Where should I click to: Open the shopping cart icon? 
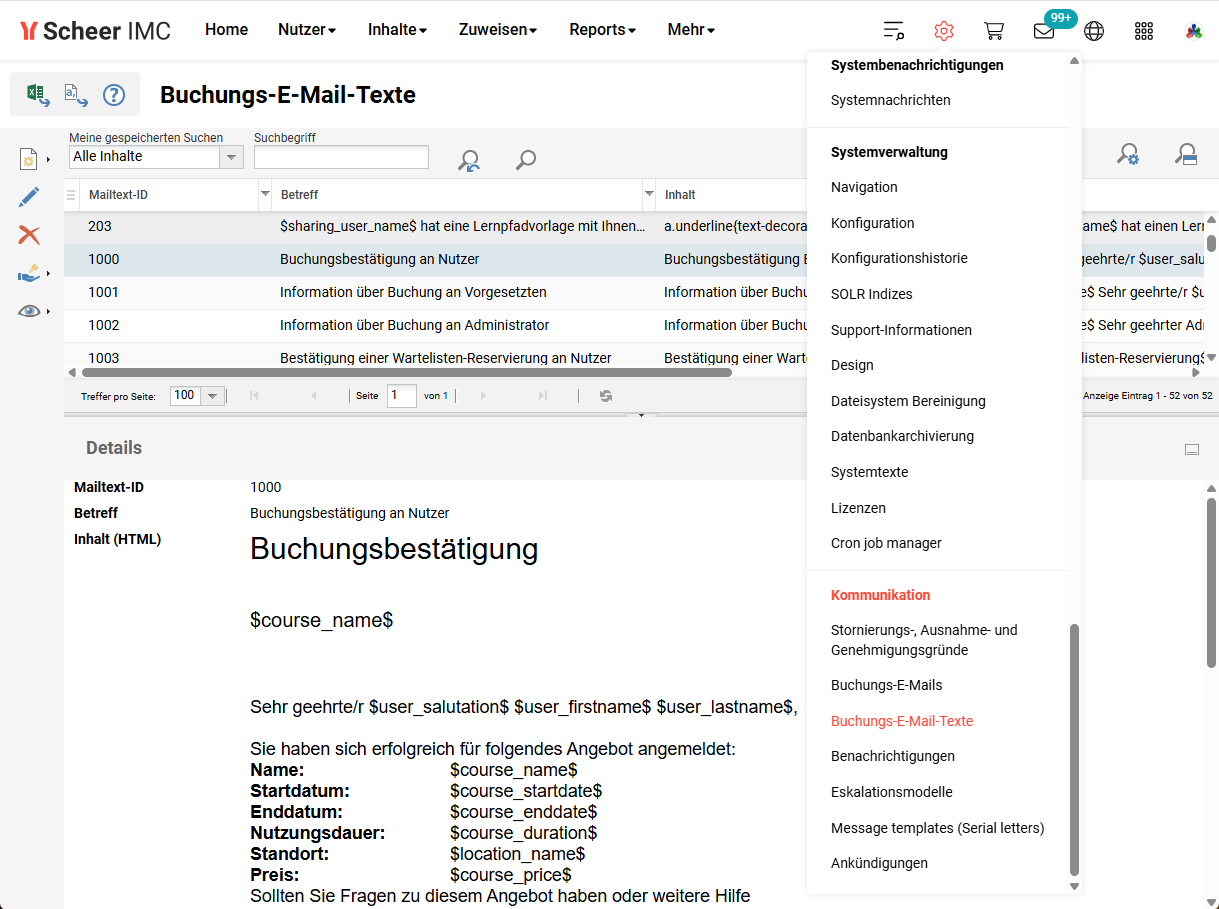tap(994, 30)
